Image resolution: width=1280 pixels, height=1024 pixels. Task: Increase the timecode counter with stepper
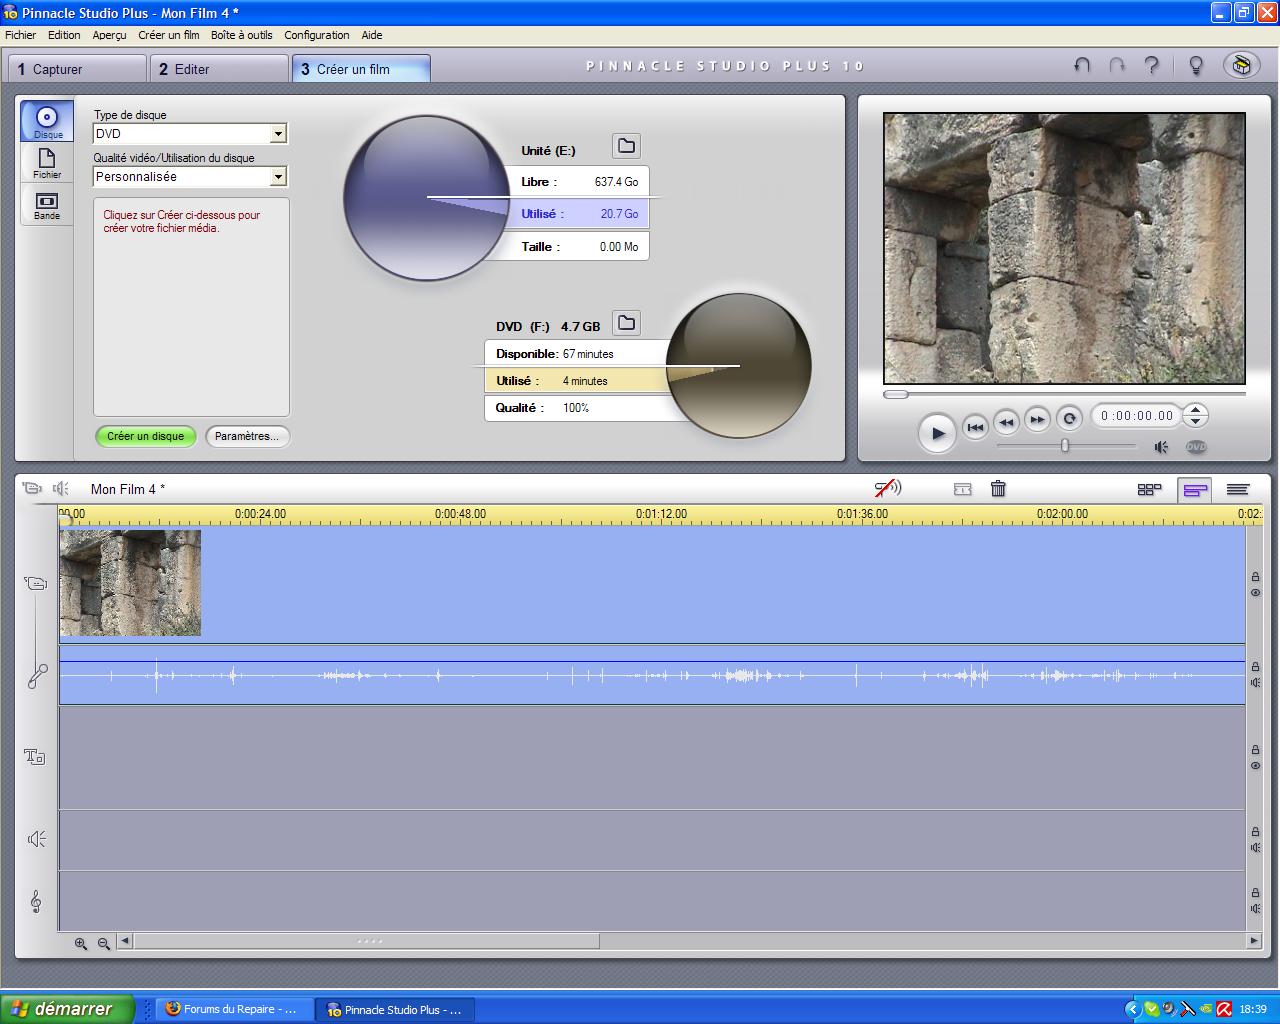(x=1195, y=409)
